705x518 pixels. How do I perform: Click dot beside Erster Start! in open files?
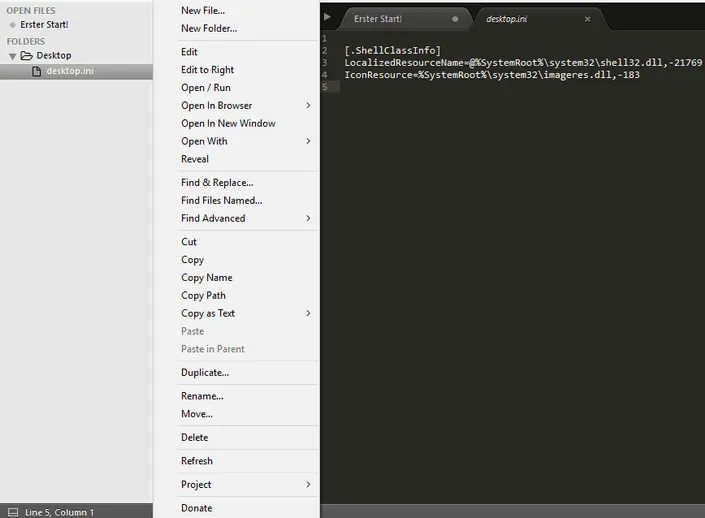[x=13, y=25]
